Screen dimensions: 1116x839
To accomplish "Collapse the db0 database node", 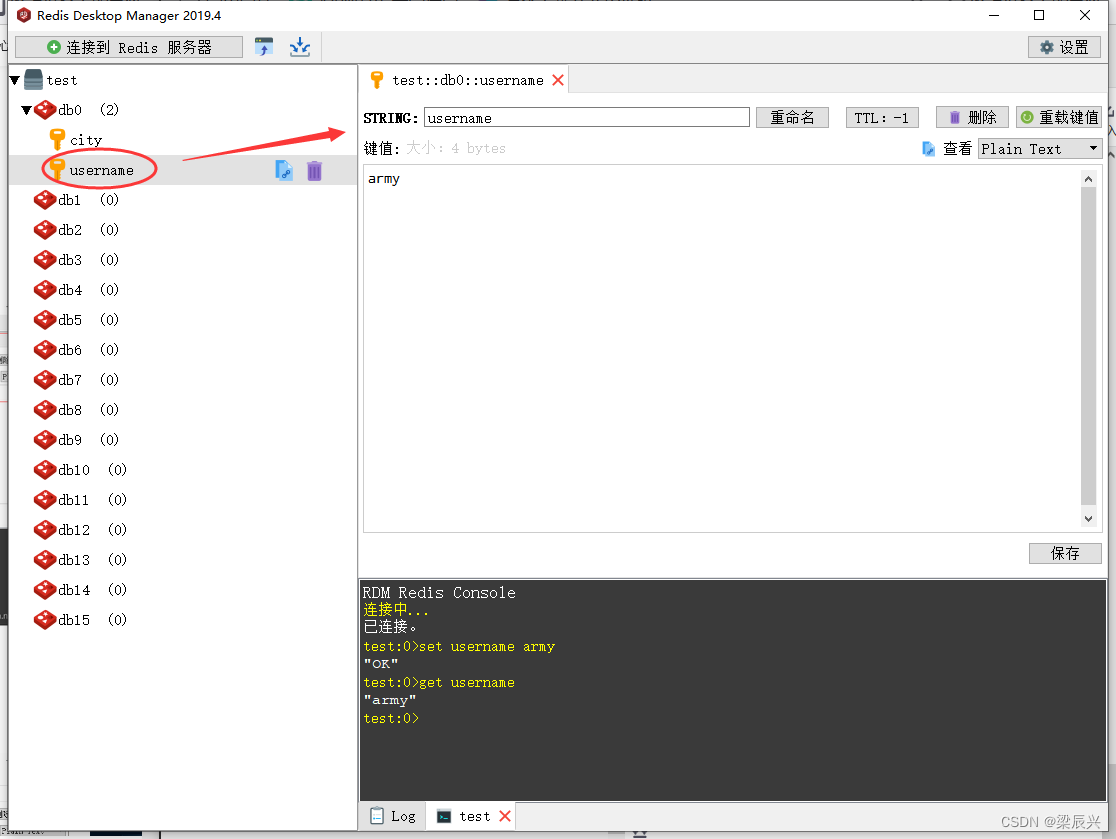I will [26, 110].
